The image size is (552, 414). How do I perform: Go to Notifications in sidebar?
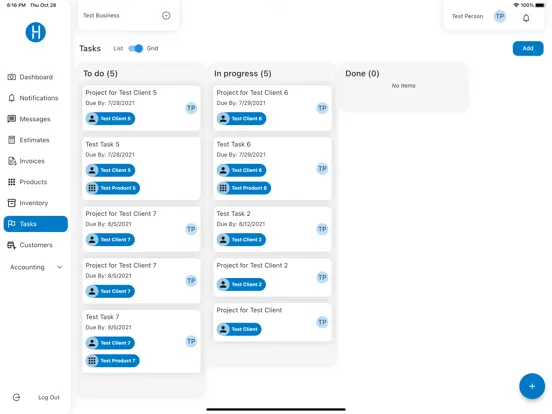coord(35,98)
